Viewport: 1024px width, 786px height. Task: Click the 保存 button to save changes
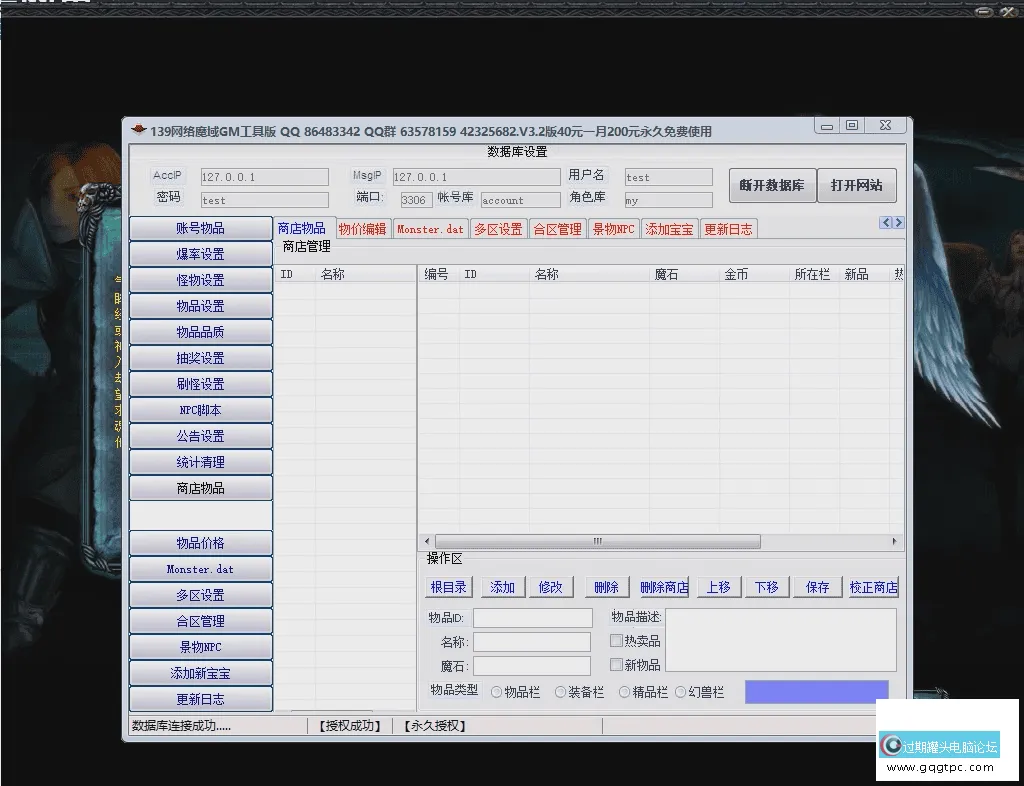click(817, 587)
